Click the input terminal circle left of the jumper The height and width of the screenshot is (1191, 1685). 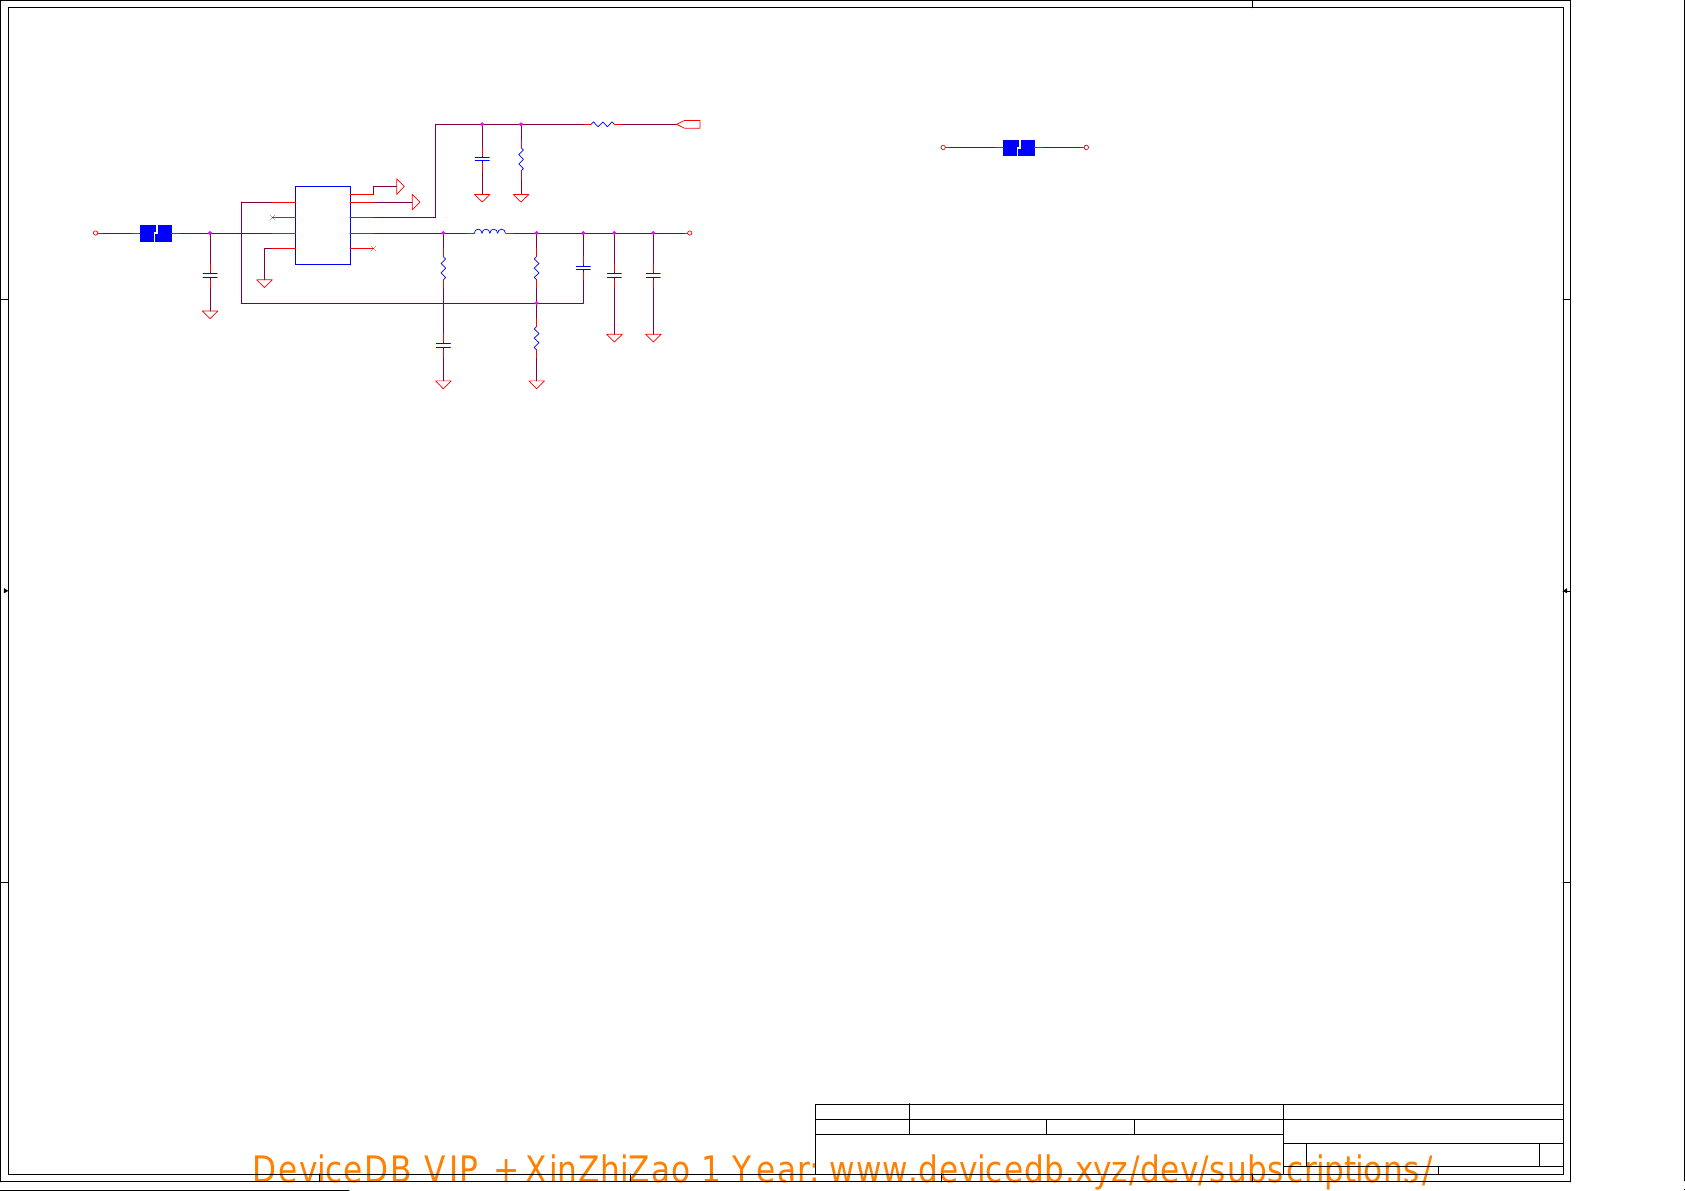(96, 233)
